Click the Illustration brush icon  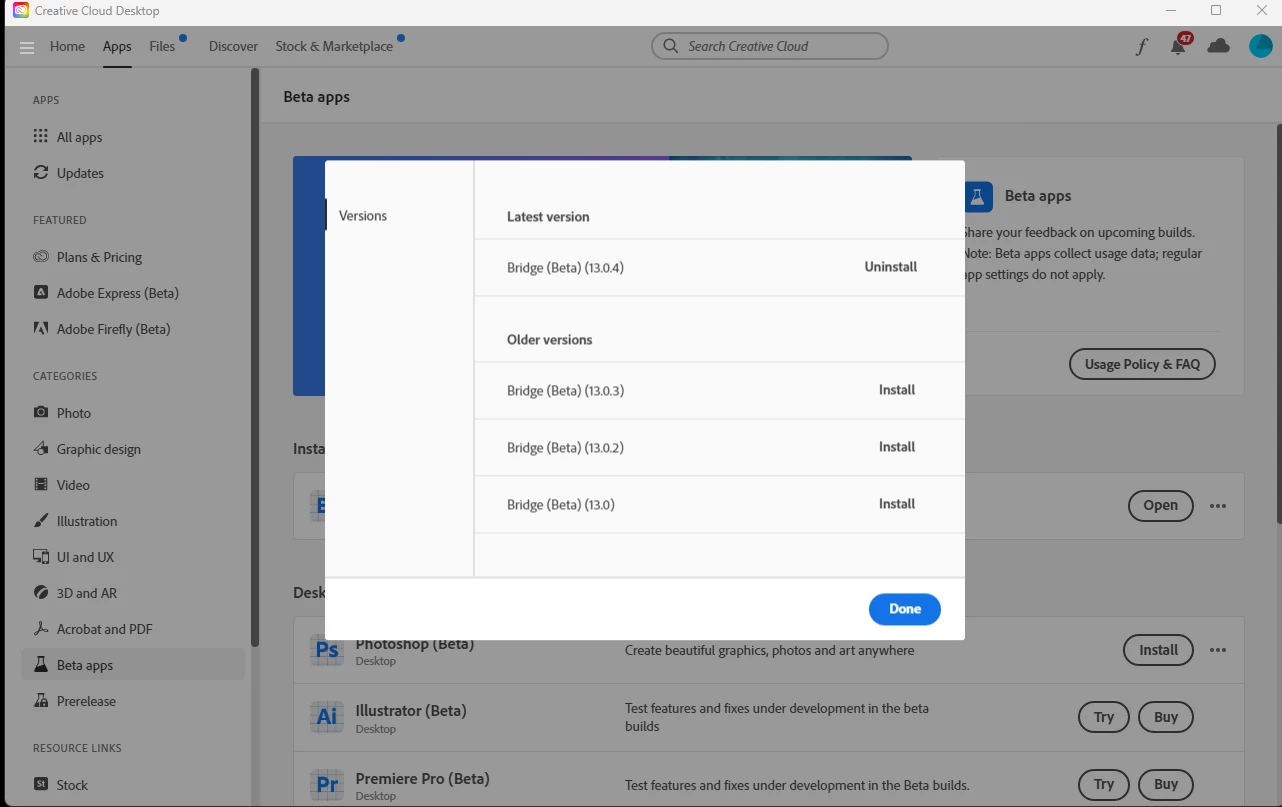click(x=41, y=521)
